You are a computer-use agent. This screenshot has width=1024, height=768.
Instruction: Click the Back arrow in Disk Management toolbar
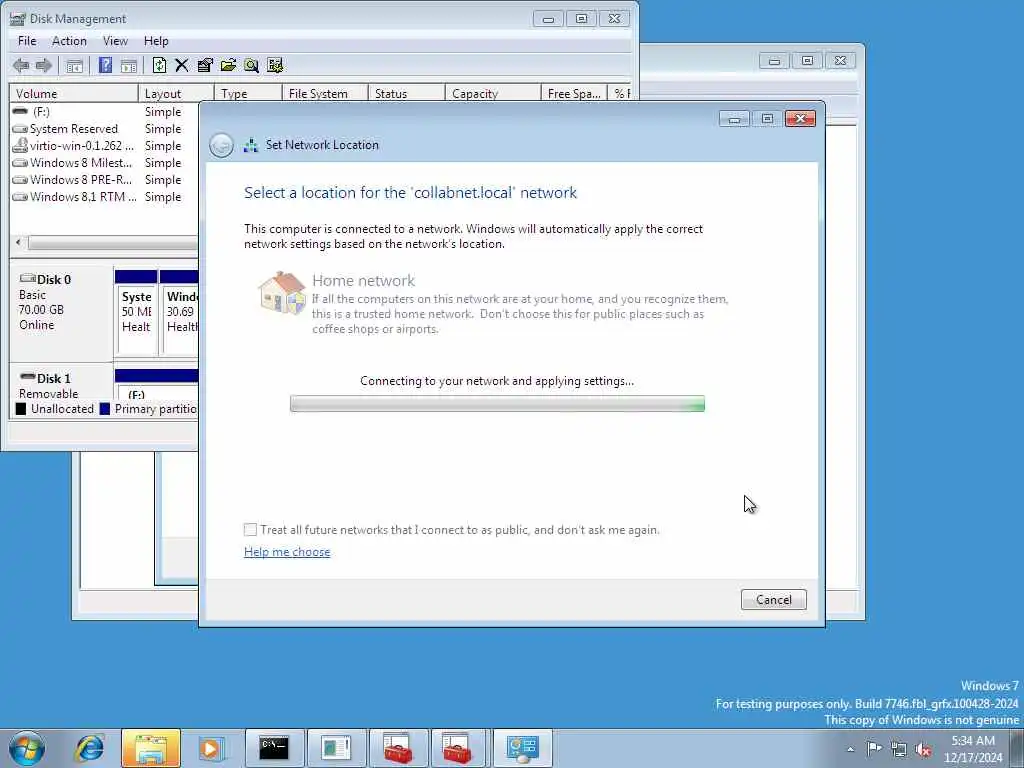coord(21,65)
